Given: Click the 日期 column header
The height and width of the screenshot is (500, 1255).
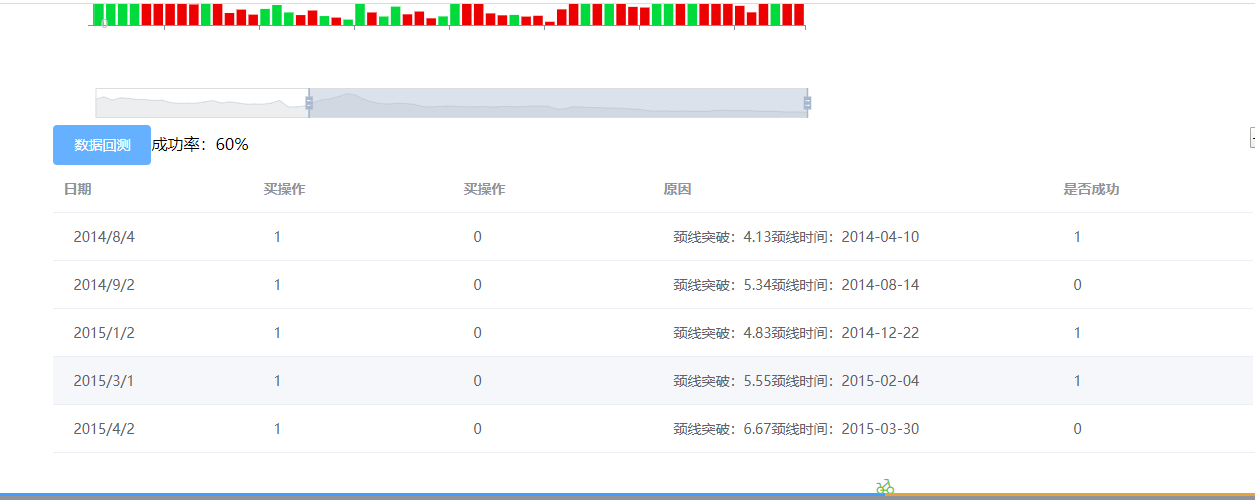Looking at the screenshot, I should click(x=77, y=189).
